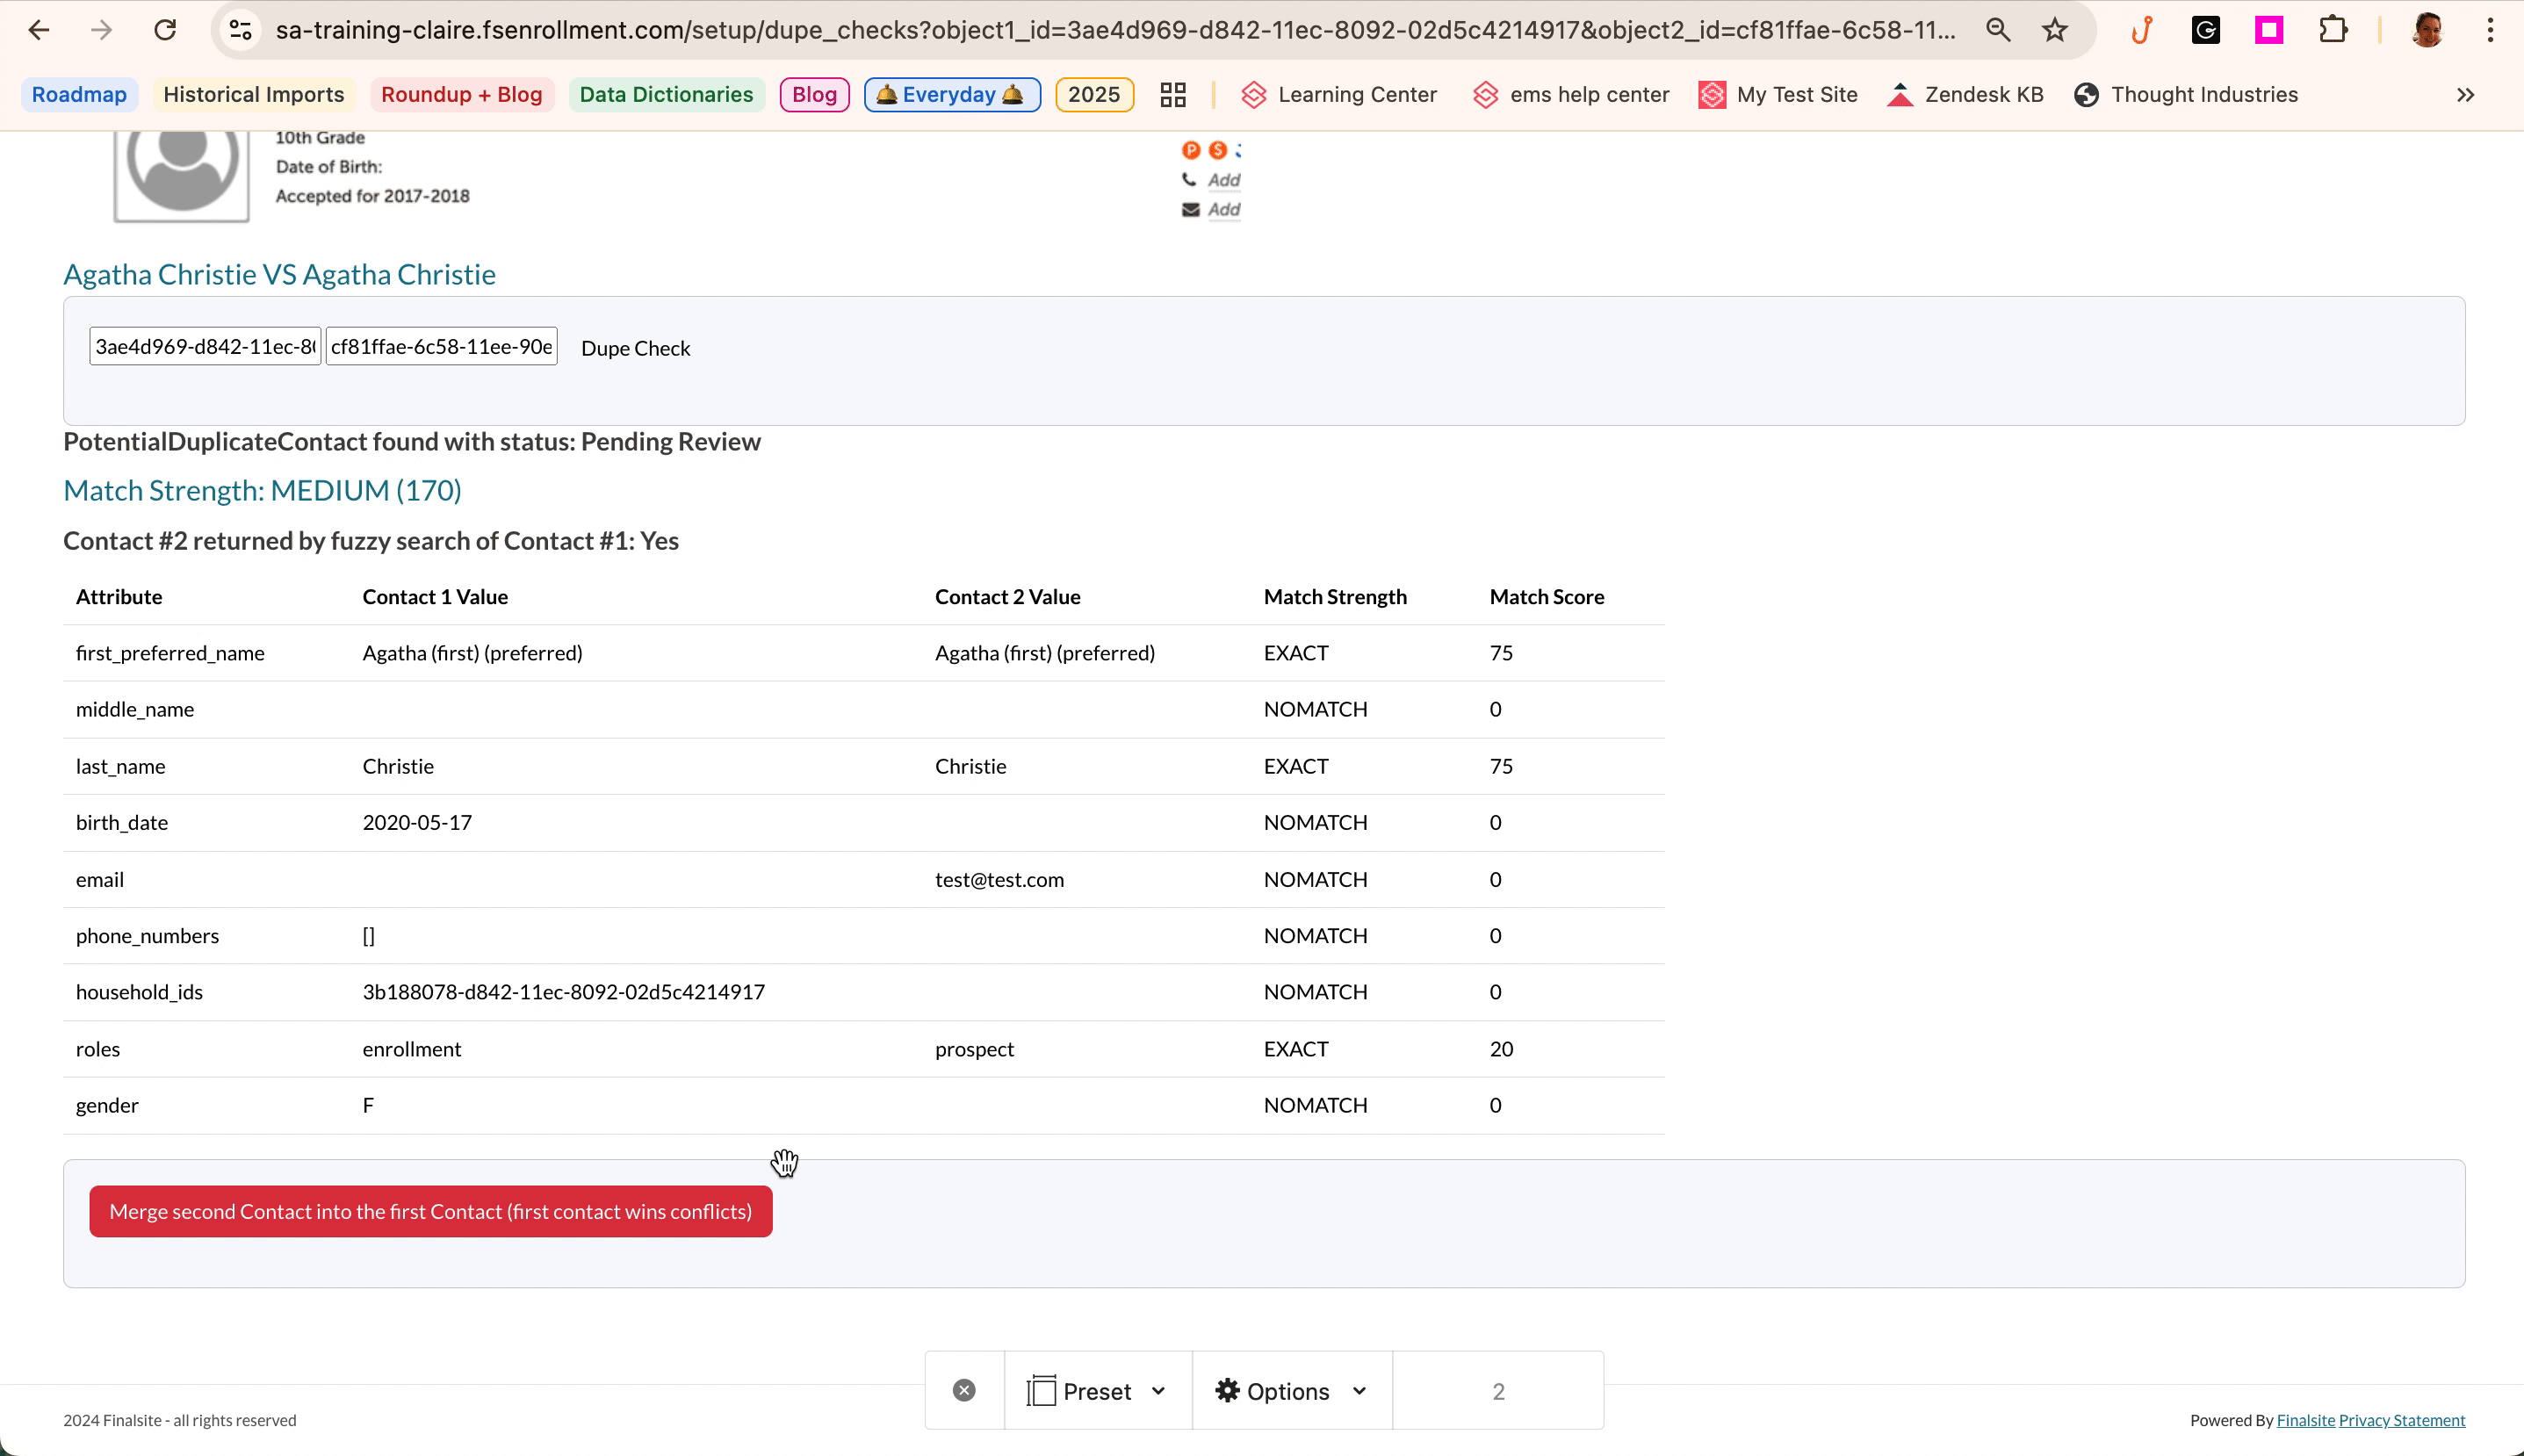Show more bookmarks with double chevron
The height and width of the screenshot is (1456, 2524).
click(2465, 95)
